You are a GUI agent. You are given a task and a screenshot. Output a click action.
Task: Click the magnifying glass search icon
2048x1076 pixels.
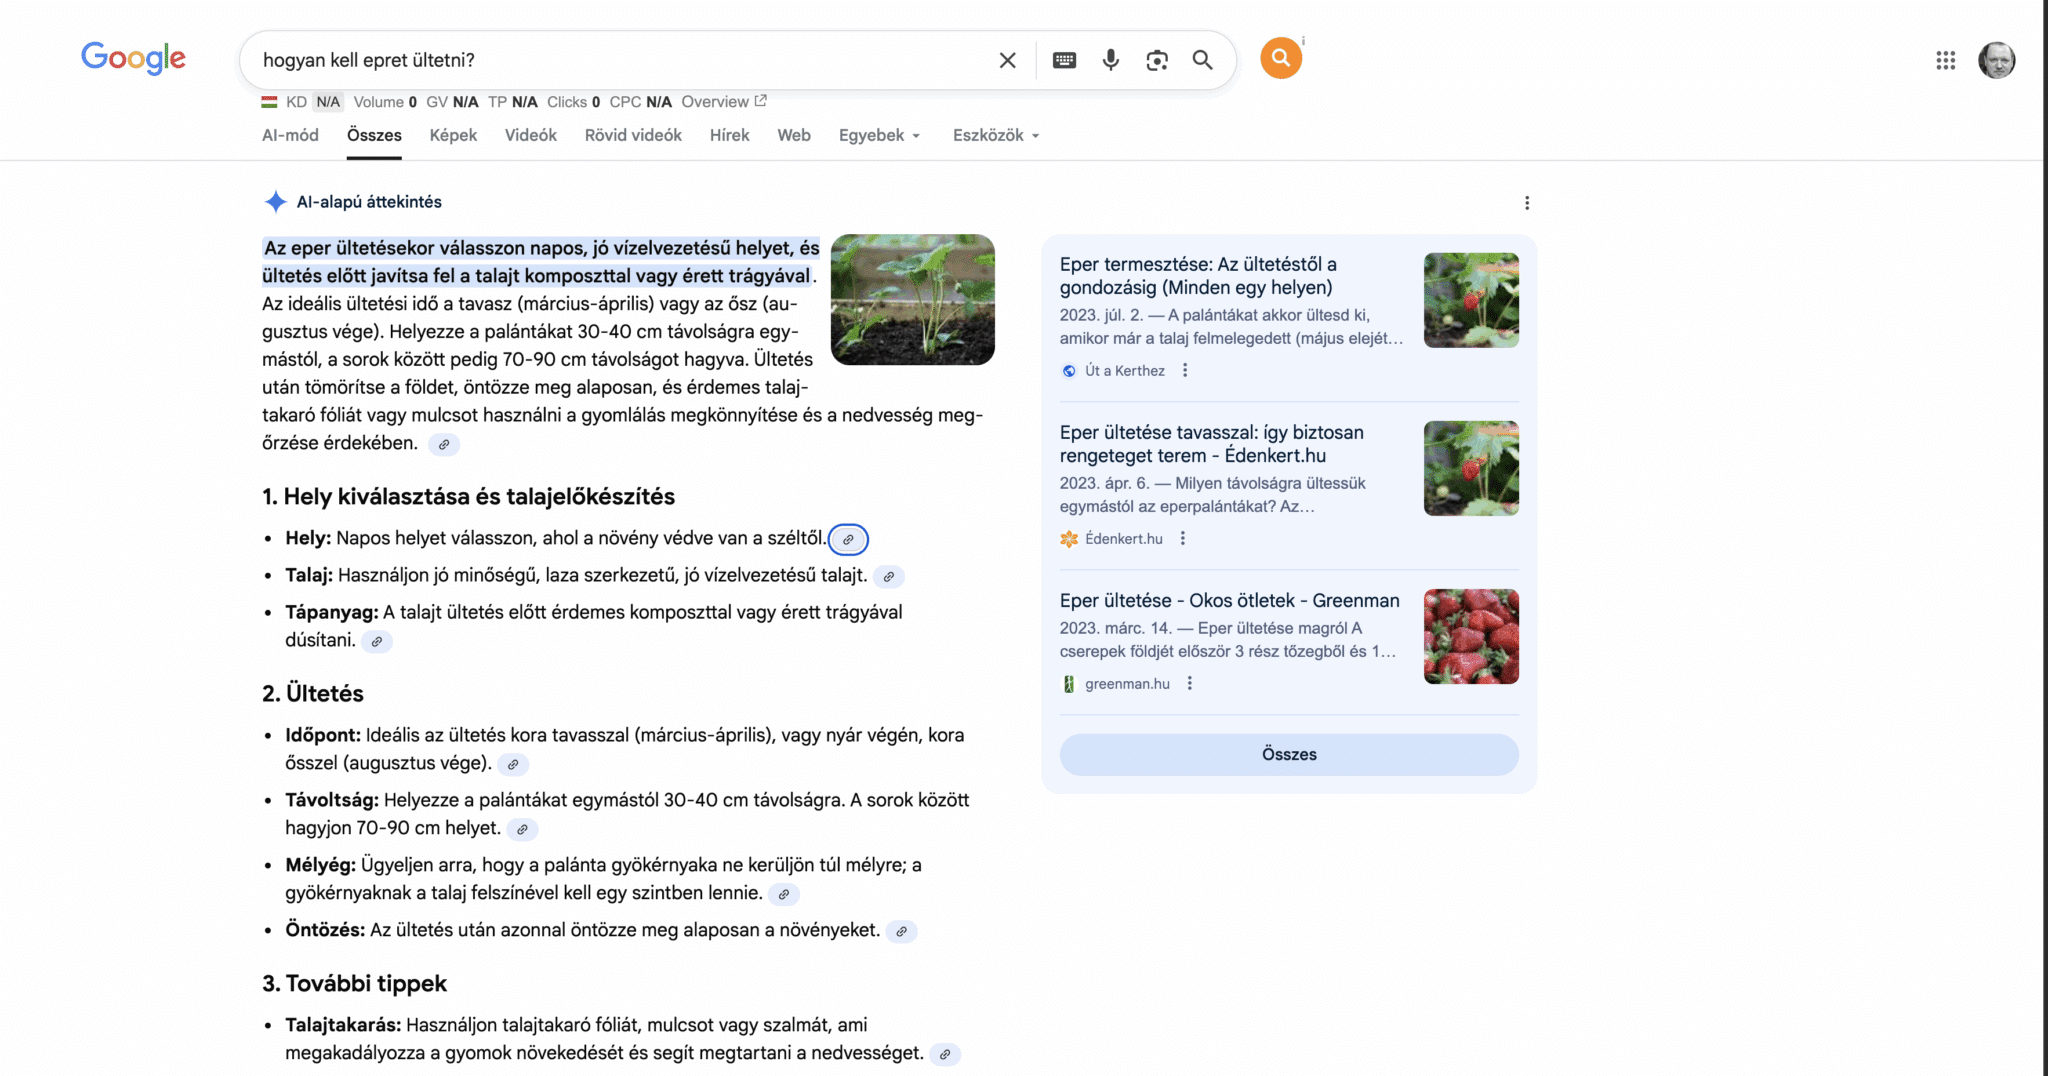(x=1202, y=60)
